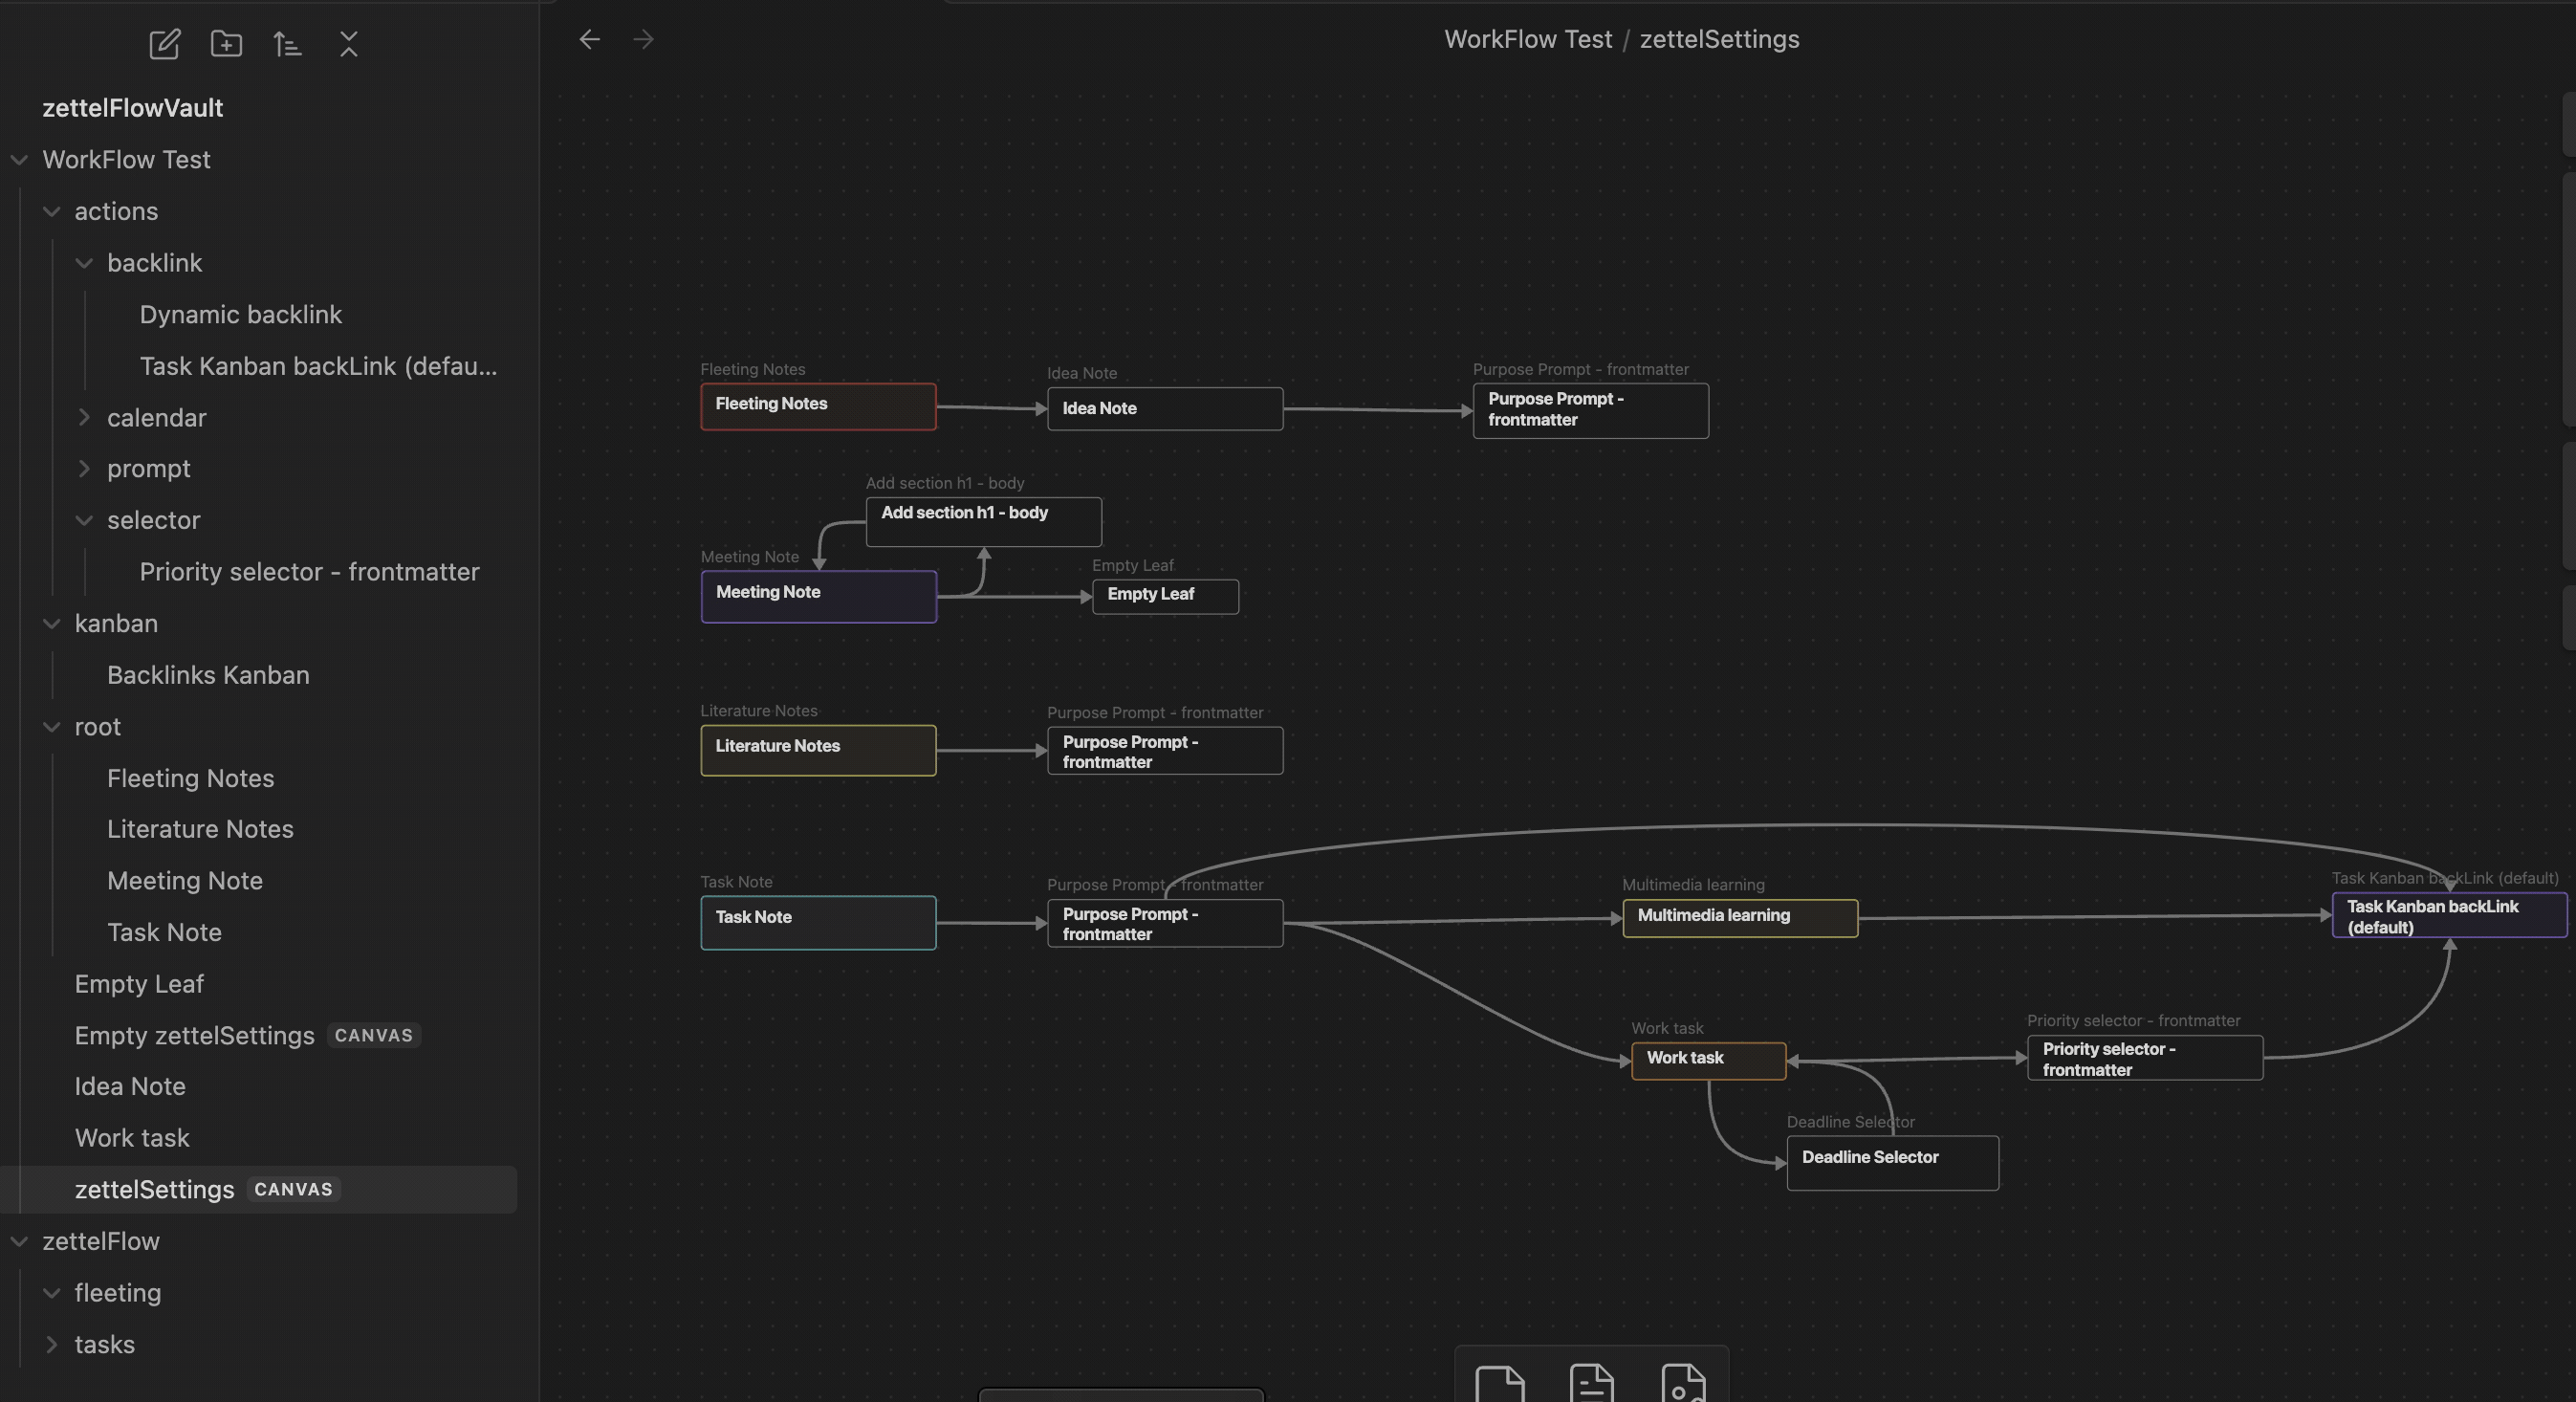The width and height of the screenshot is (2576, 1402).
Task: Add note from vault canvas icon
Action: [1591, 1384]
